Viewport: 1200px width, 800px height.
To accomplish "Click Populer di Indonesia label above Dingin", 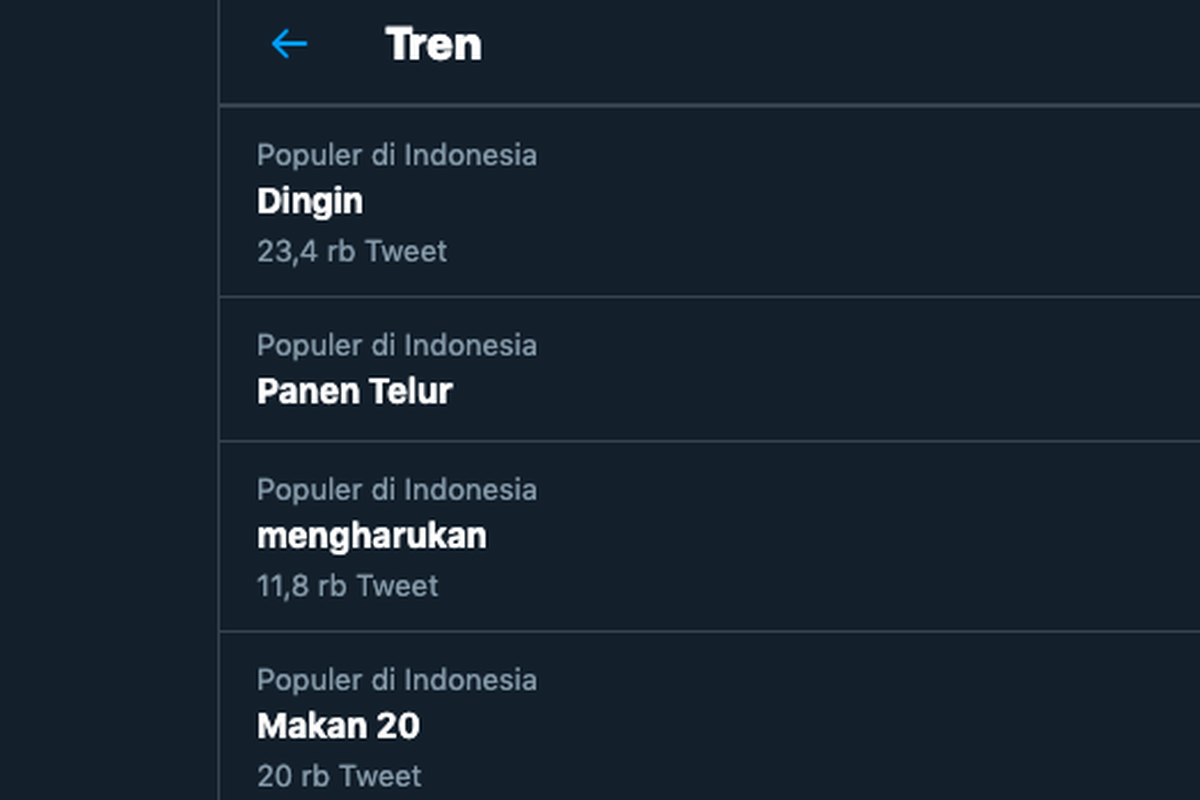I will pos(397,155).
